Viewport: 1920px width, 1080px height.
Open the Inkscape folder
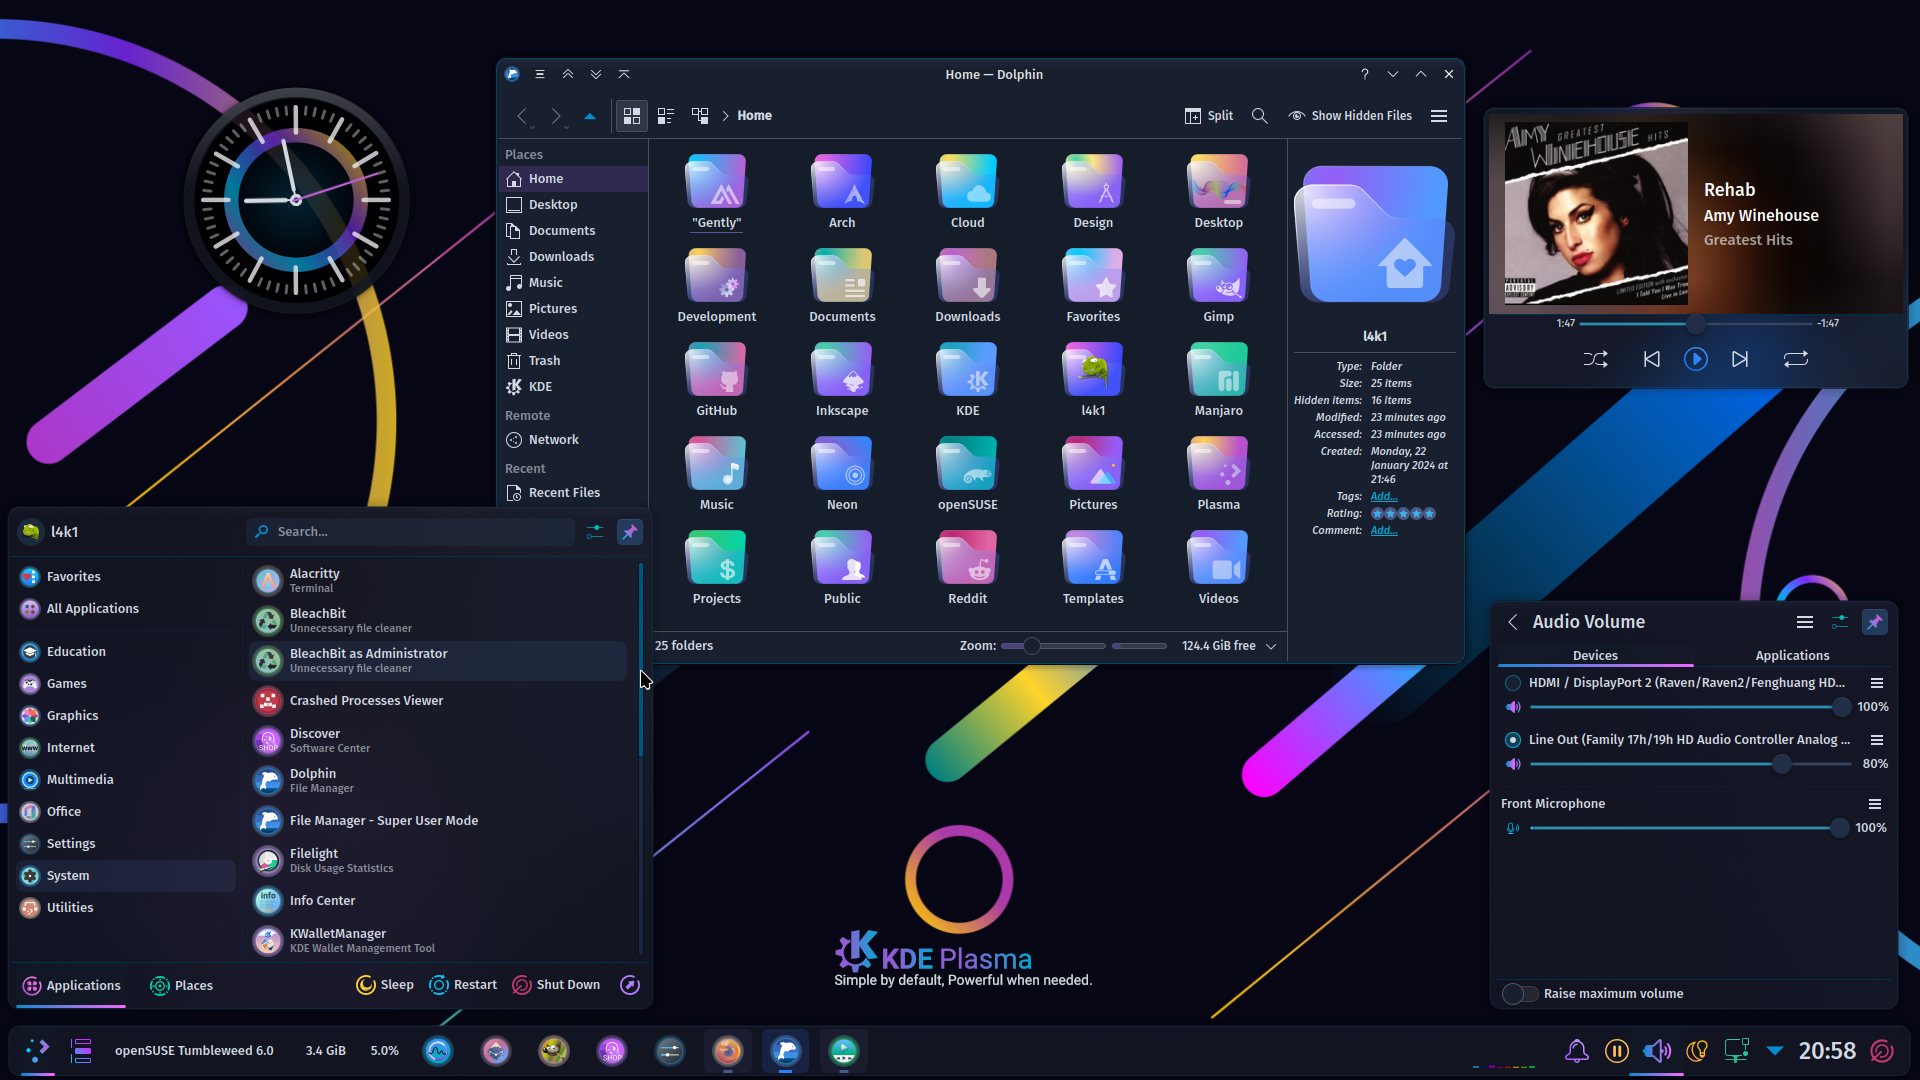(x=842, y=380)
